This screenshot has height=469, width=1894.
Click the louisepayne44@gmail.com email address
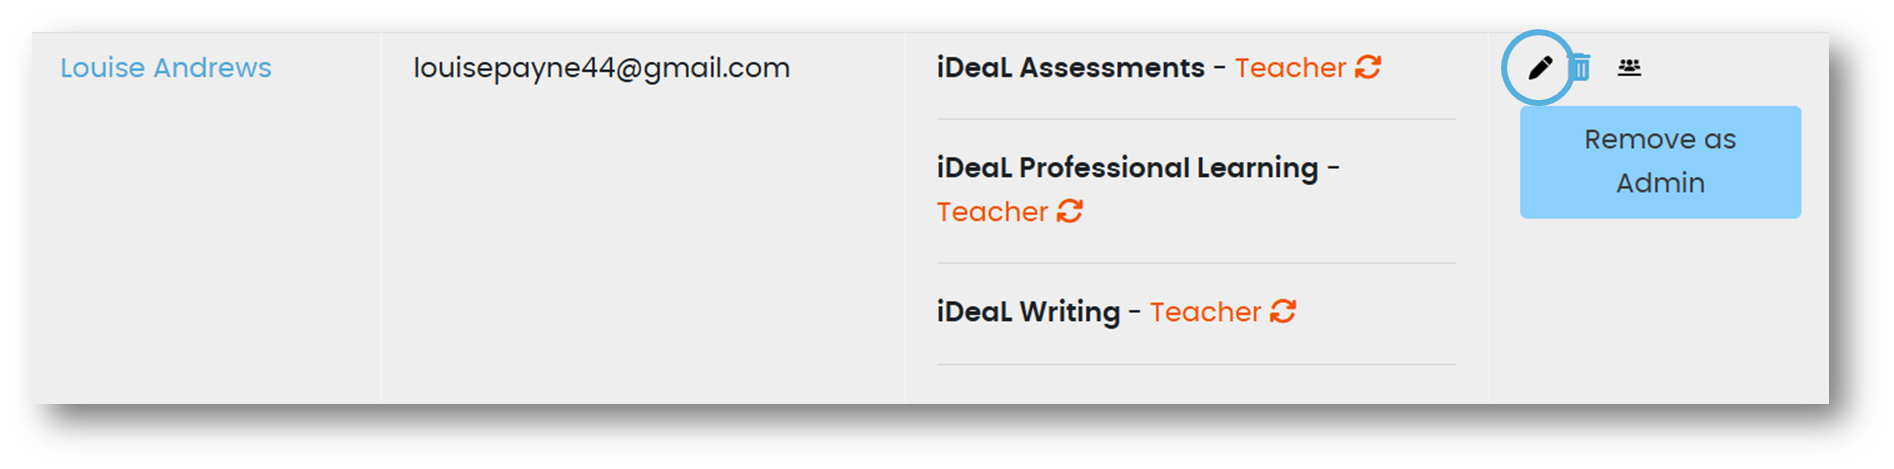(x=601, y=67)
